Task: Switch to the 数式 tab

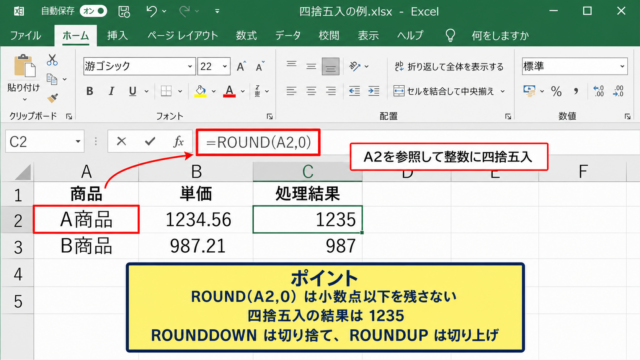Action: [x=246, y=36]
